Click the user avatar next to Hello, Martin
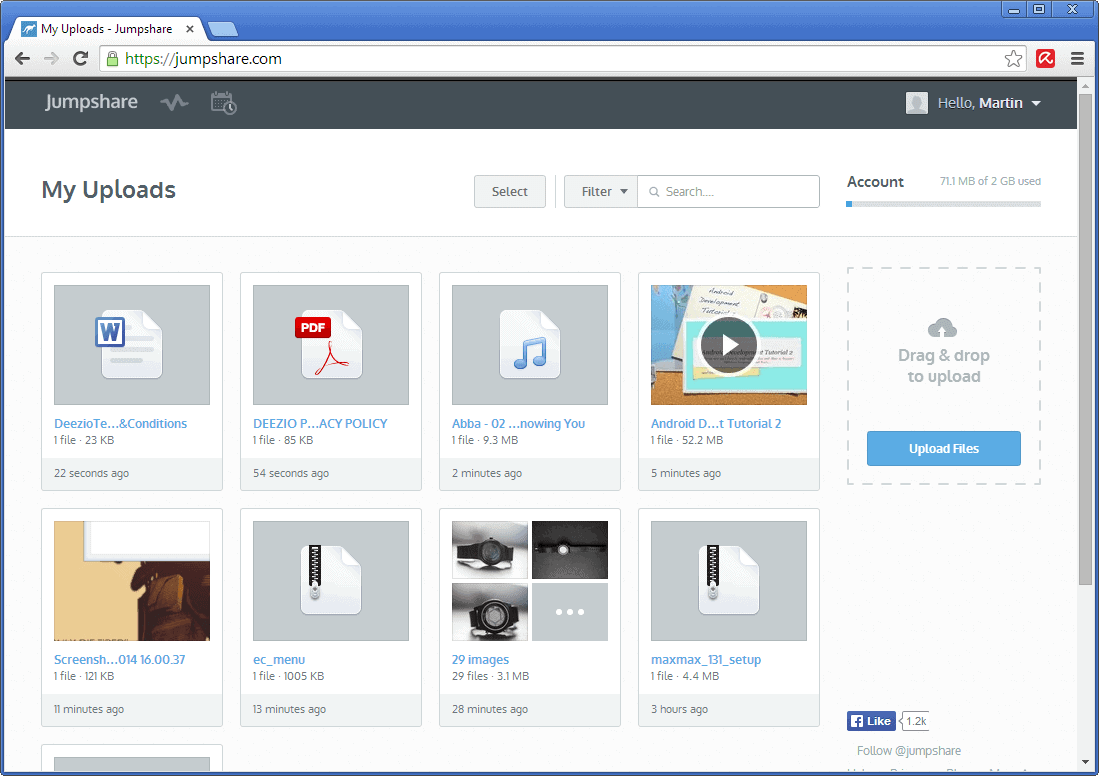The height and width of the screenshot is (776, 1099). (x=916, y=103)
